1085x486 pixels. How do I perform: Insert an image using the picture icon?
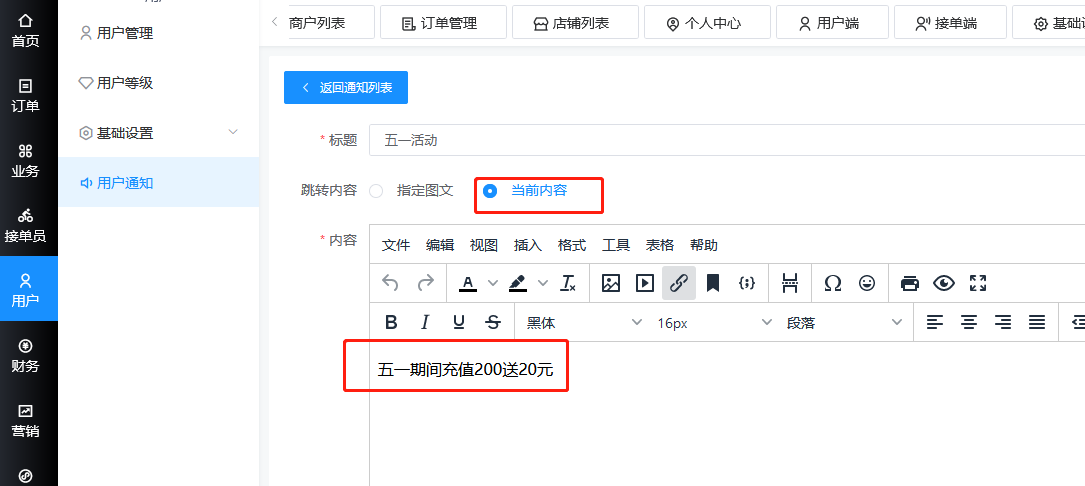(x=610, y=282)
